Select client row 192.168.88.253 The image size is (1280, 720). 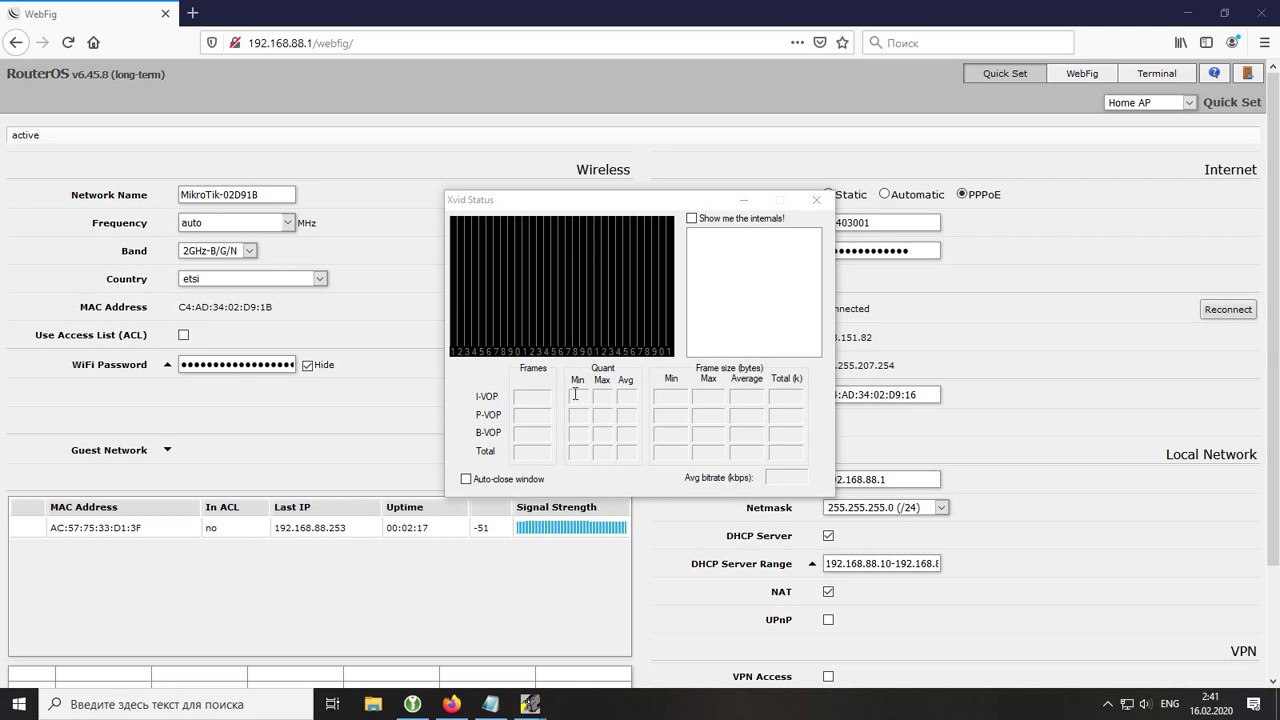click(x=320, y=528)
